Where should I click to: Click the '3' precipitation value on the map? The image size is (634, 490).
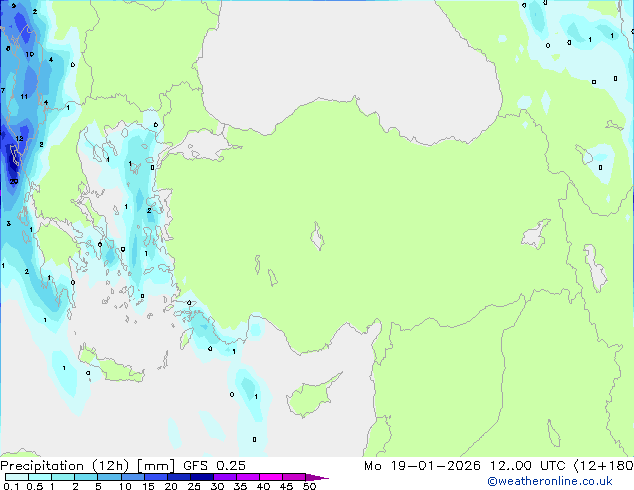[x=8, y=223]
